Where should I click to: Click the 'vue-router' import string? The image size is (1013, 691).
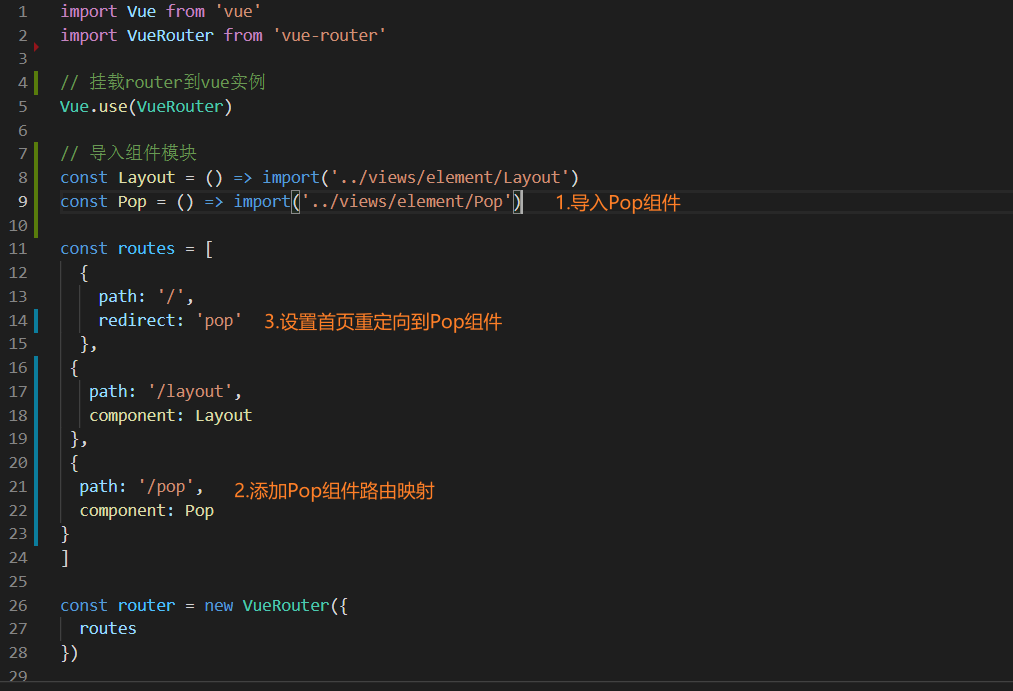(329, 35)
